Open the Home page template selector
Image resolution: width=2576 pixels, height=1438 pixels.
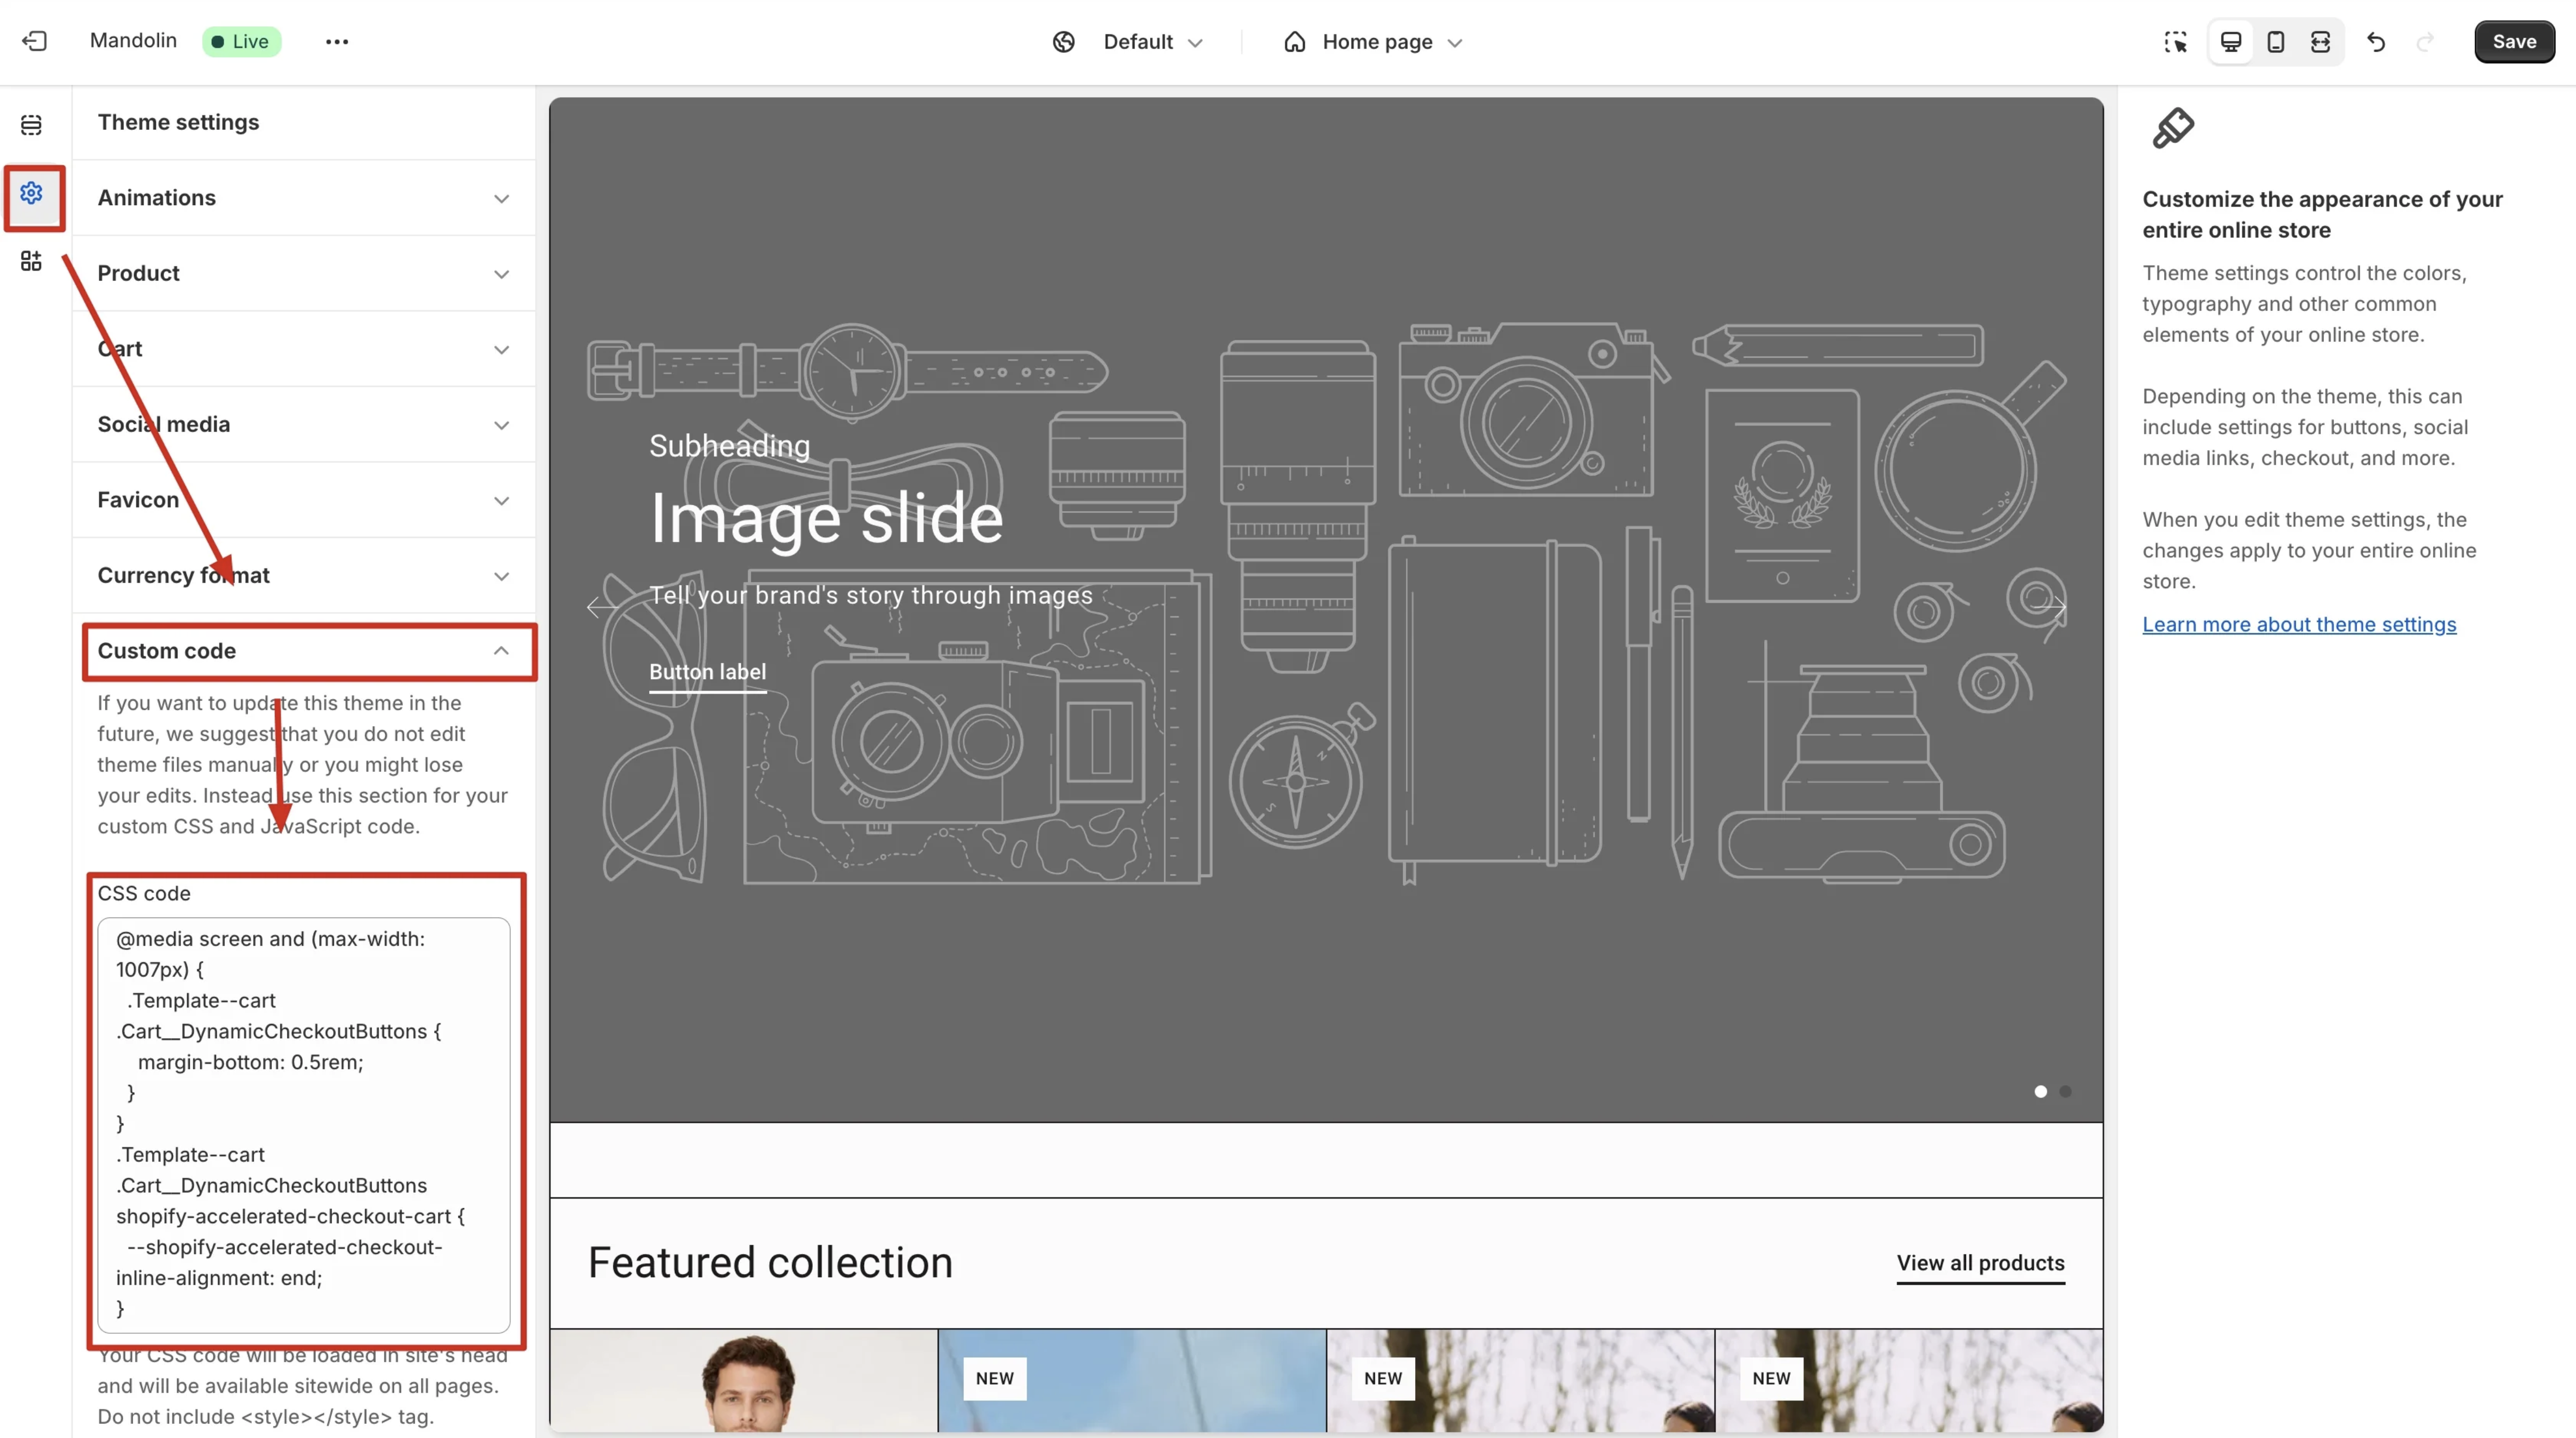[1373, 41]
